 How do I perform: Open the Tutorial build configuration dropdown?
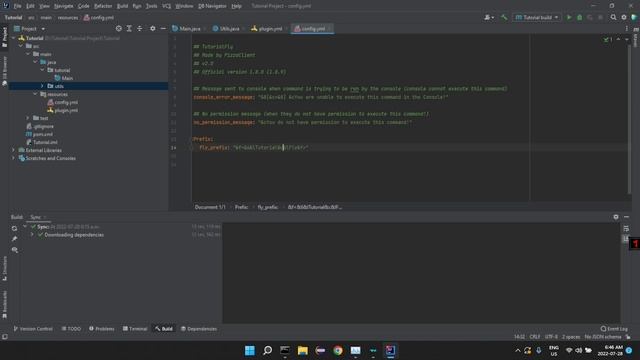pos(536,18)
